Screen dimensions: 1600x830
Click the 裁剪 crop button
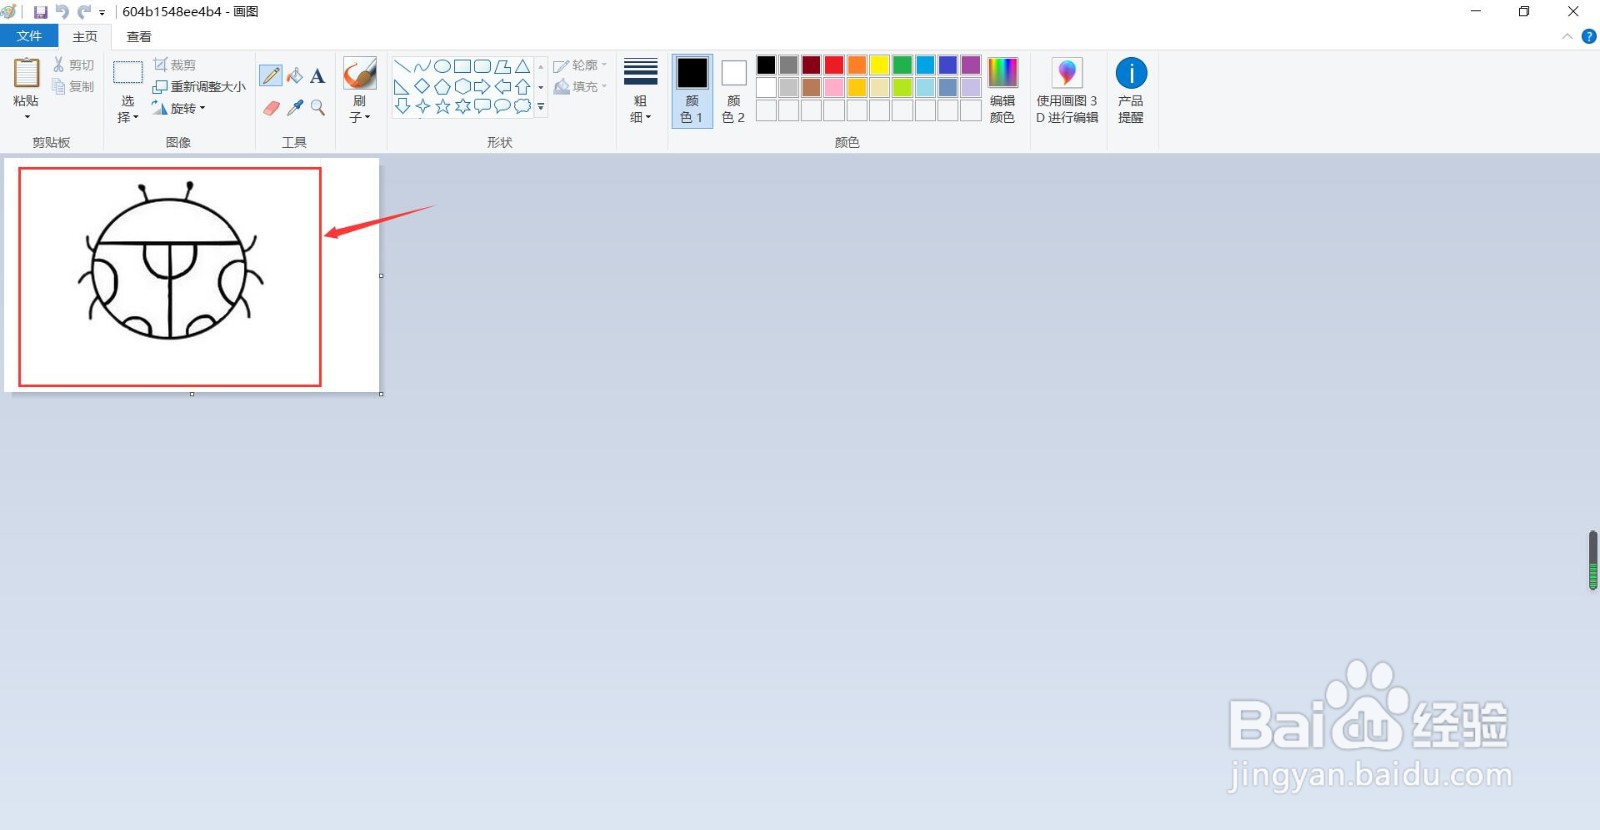pos(175,65)
